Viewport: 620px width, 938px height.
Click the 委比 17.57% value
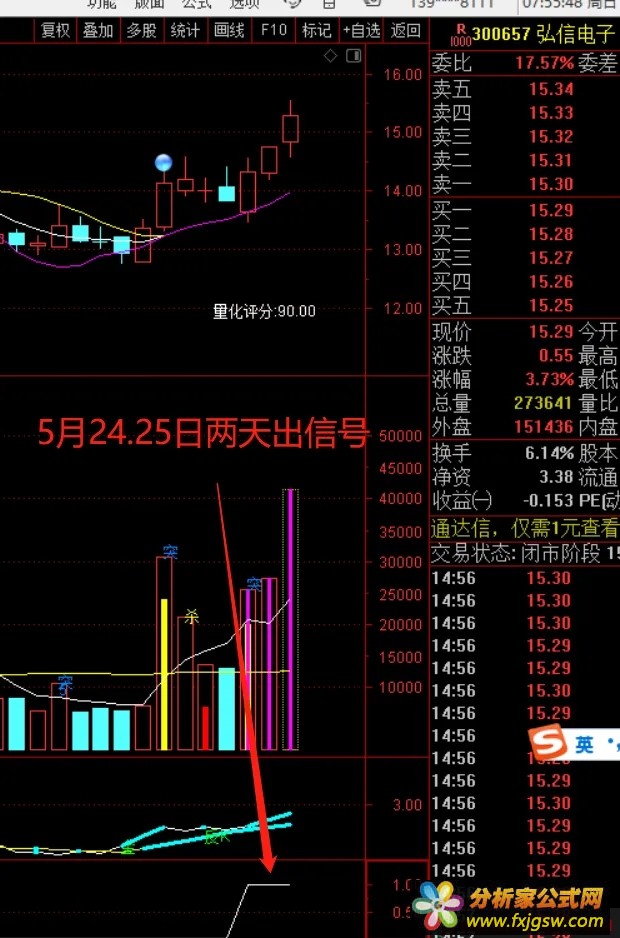click(x=544, y=63)
